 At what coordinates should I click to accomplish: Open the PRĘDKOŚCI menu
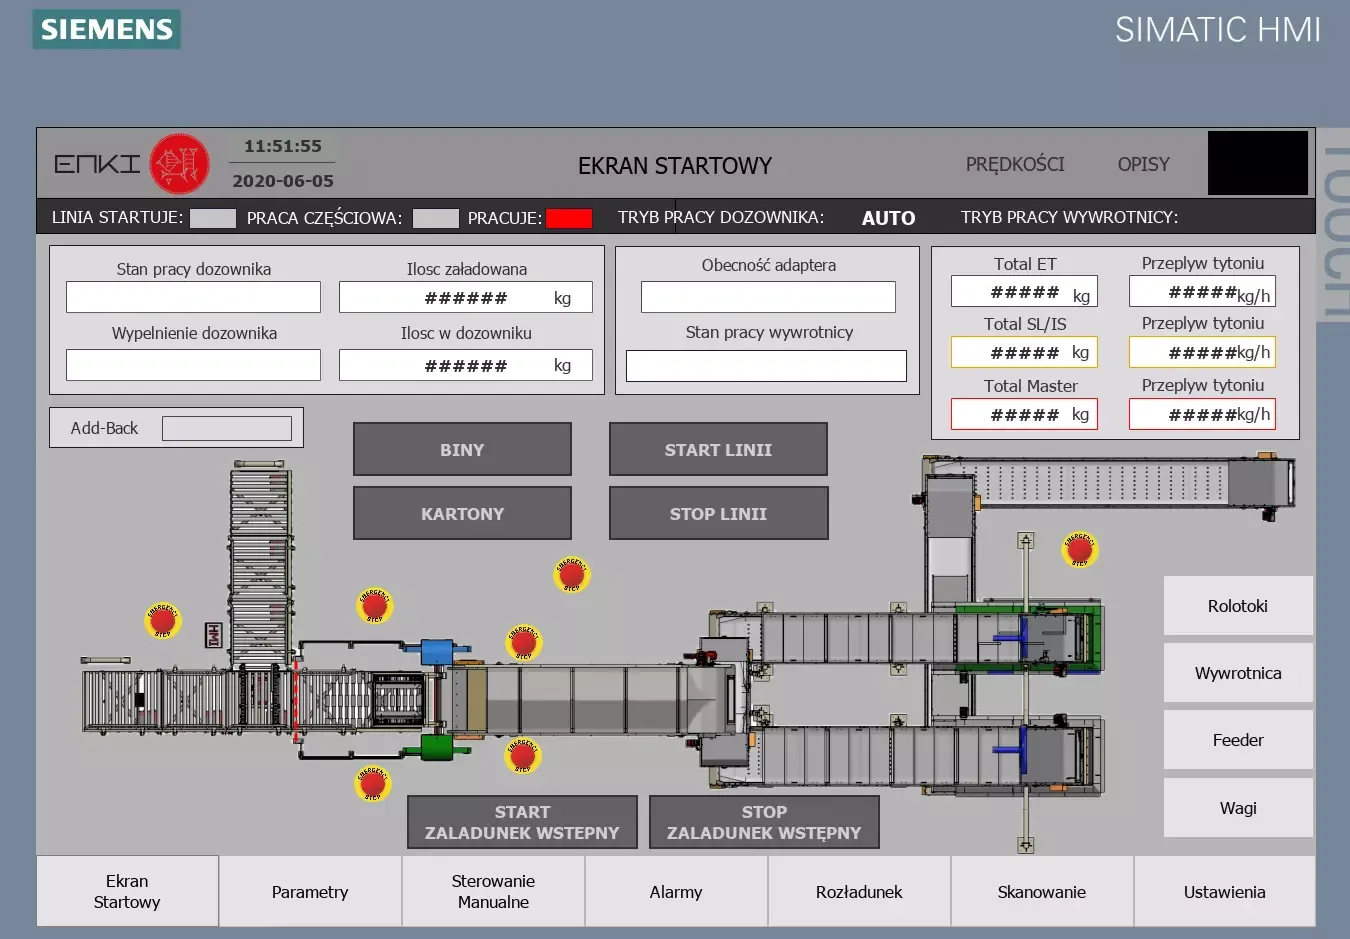click(x=1014, y=164)
